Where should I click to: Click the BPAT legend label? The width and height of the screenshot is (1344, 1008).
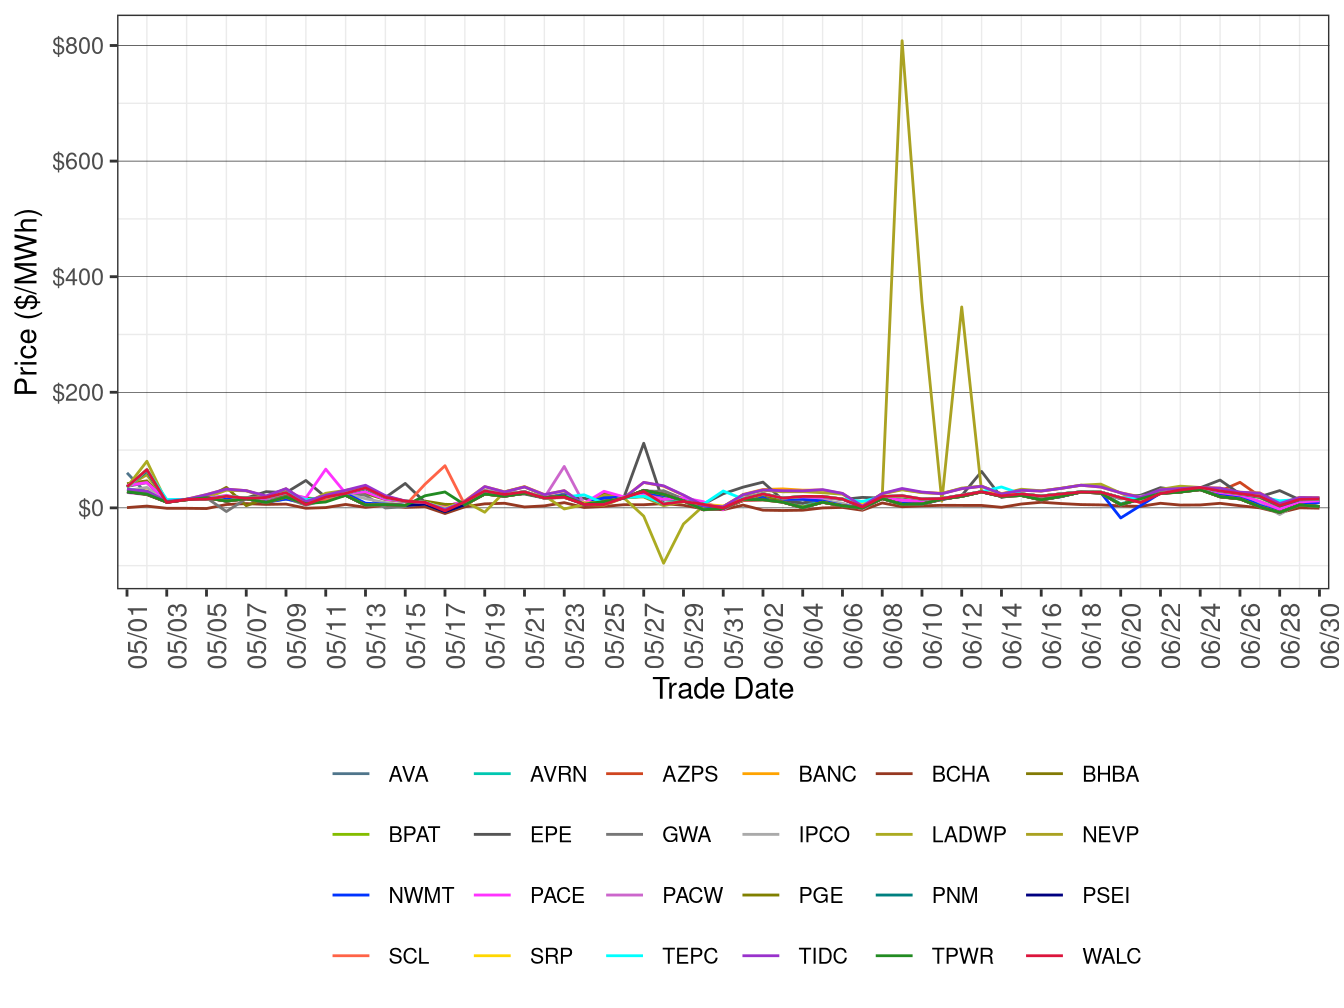(x=414, y=835)
